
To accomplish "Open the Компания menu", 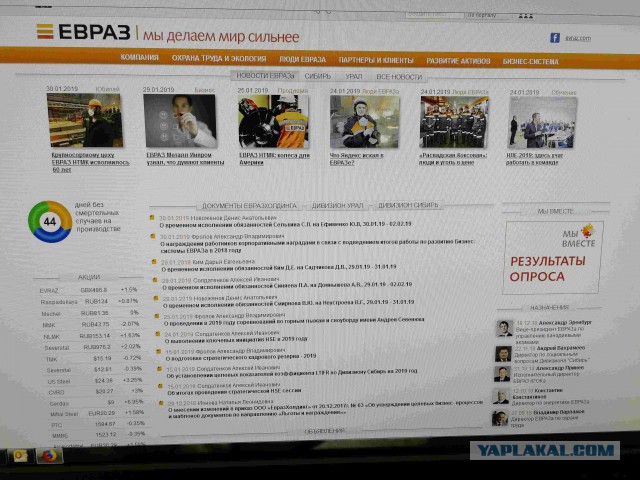I will [x=139, y=58].
